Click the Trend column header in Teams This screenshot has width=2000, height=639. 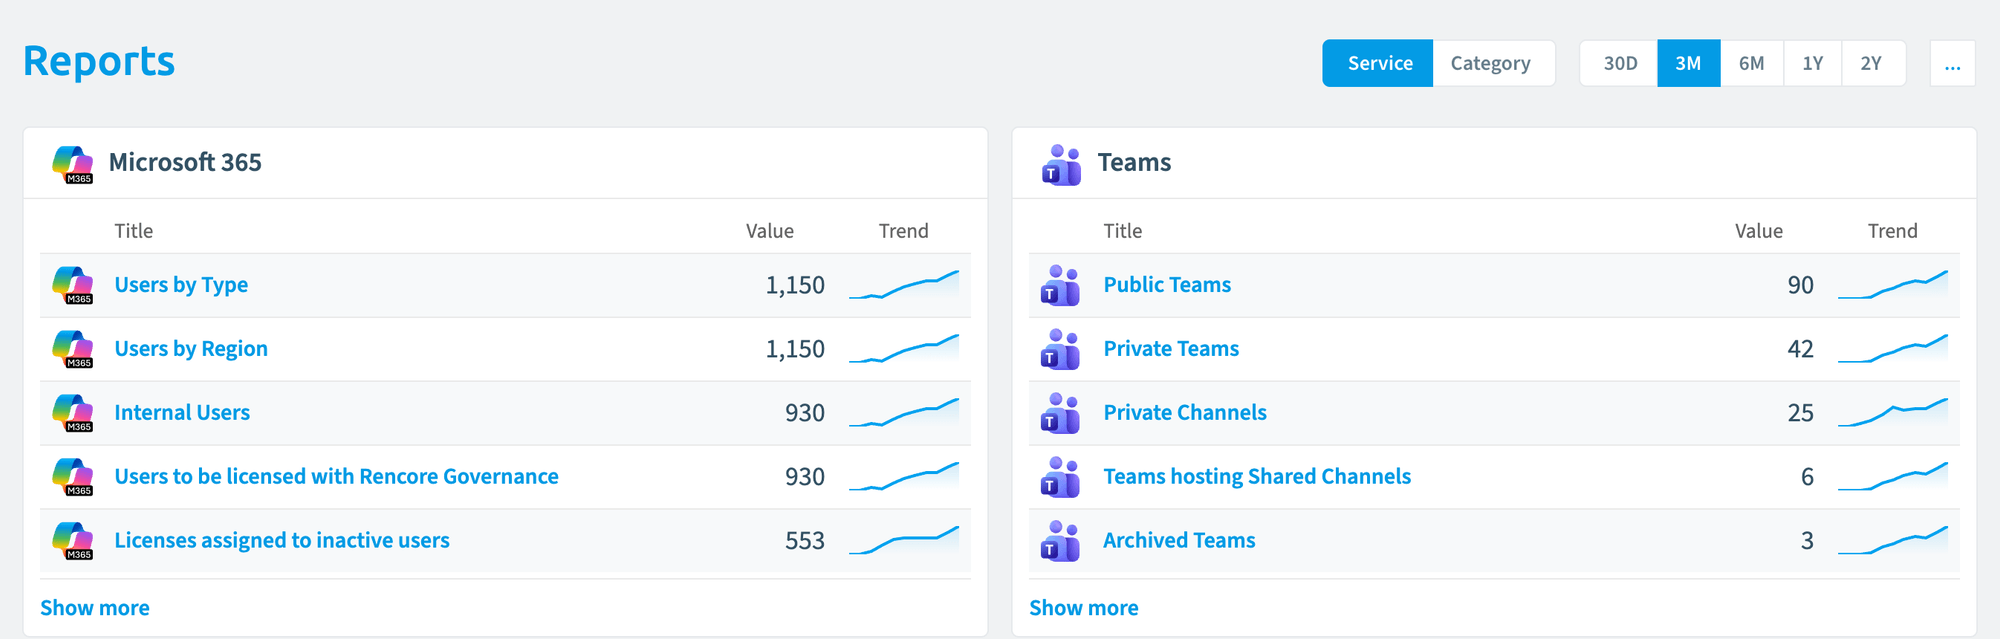pos(1893,231)
